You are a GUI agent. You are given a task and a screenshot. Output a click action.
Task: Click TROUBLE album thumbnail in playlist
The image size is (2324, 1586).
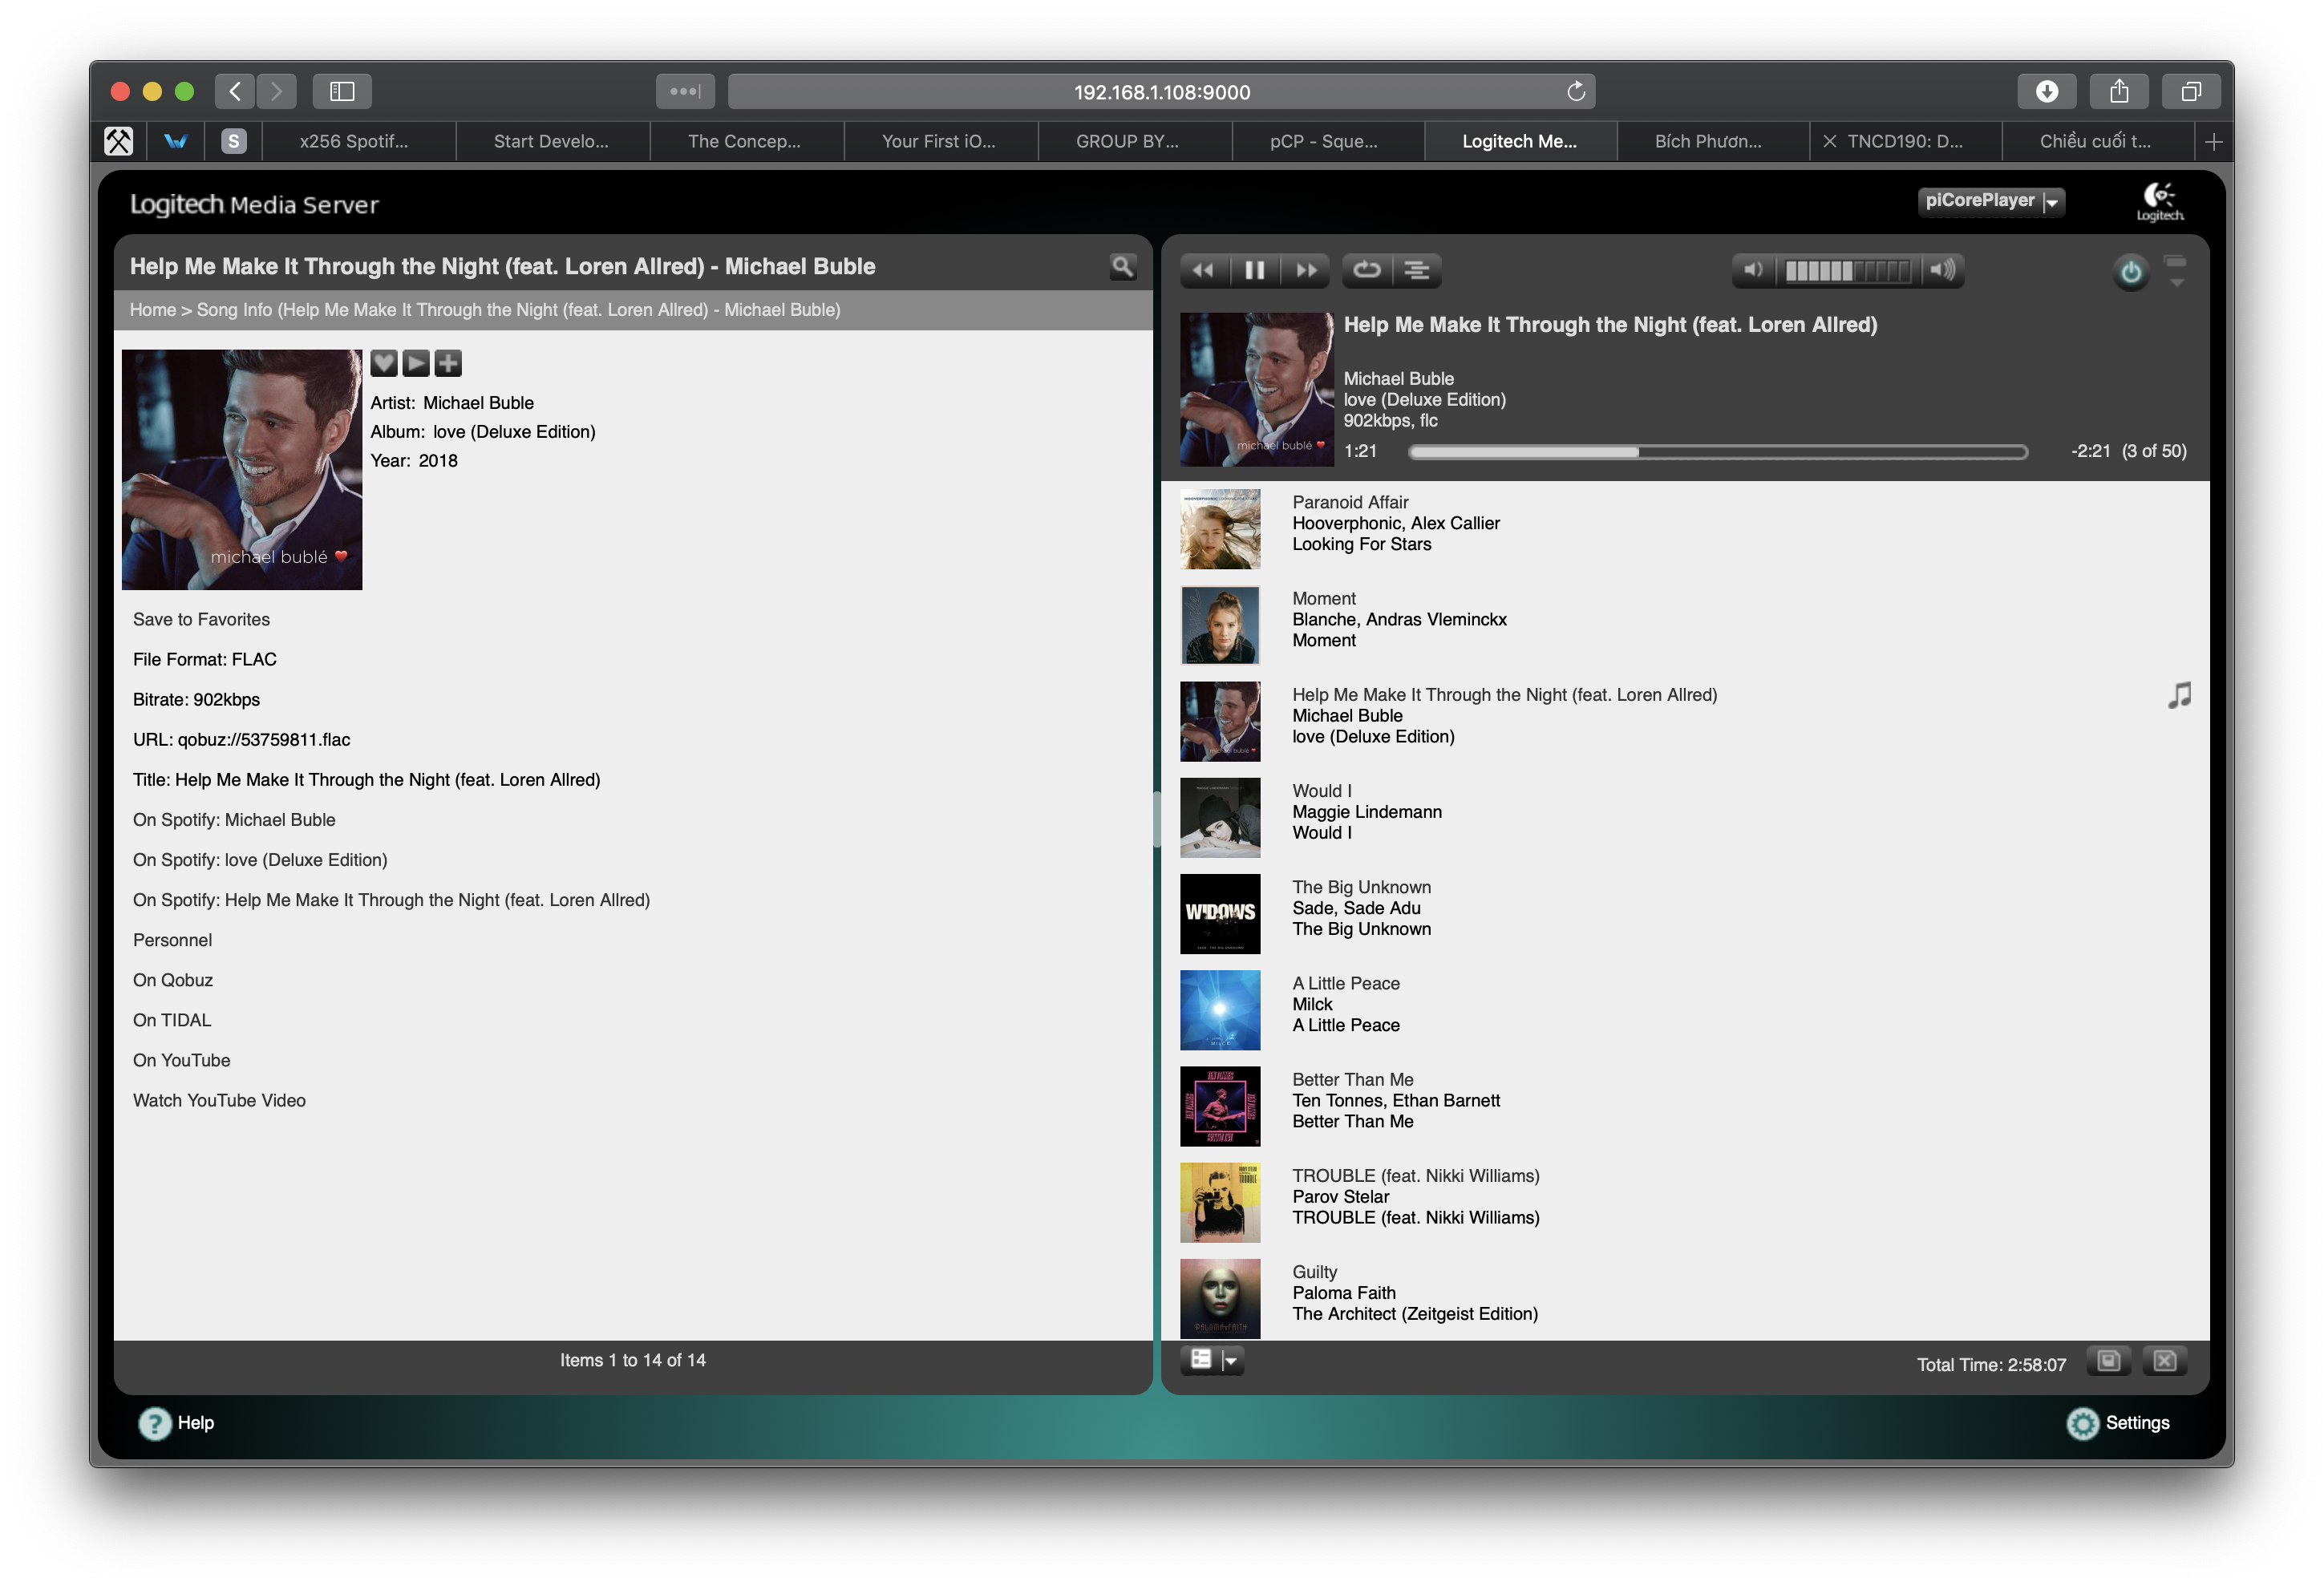point(1220,1202)
